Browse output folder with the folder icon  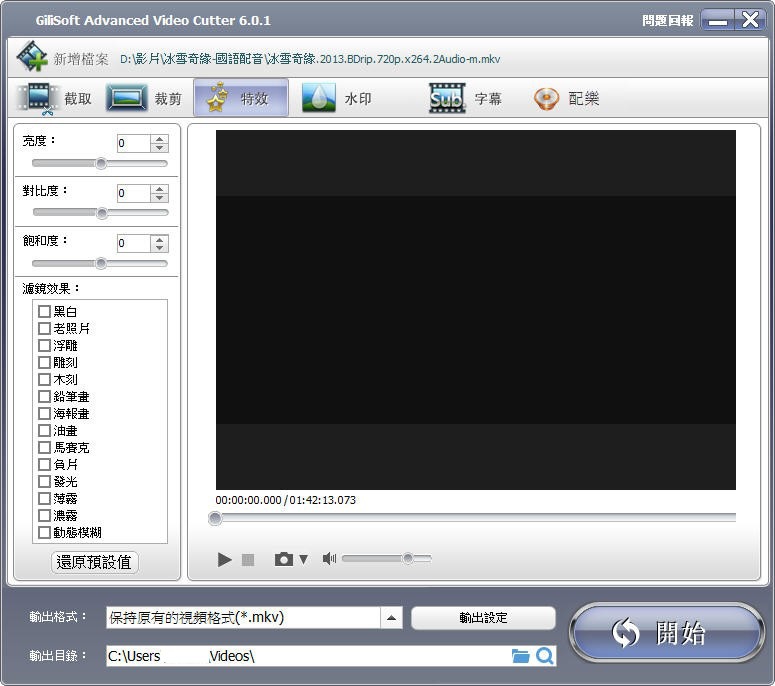coord(520,656)
